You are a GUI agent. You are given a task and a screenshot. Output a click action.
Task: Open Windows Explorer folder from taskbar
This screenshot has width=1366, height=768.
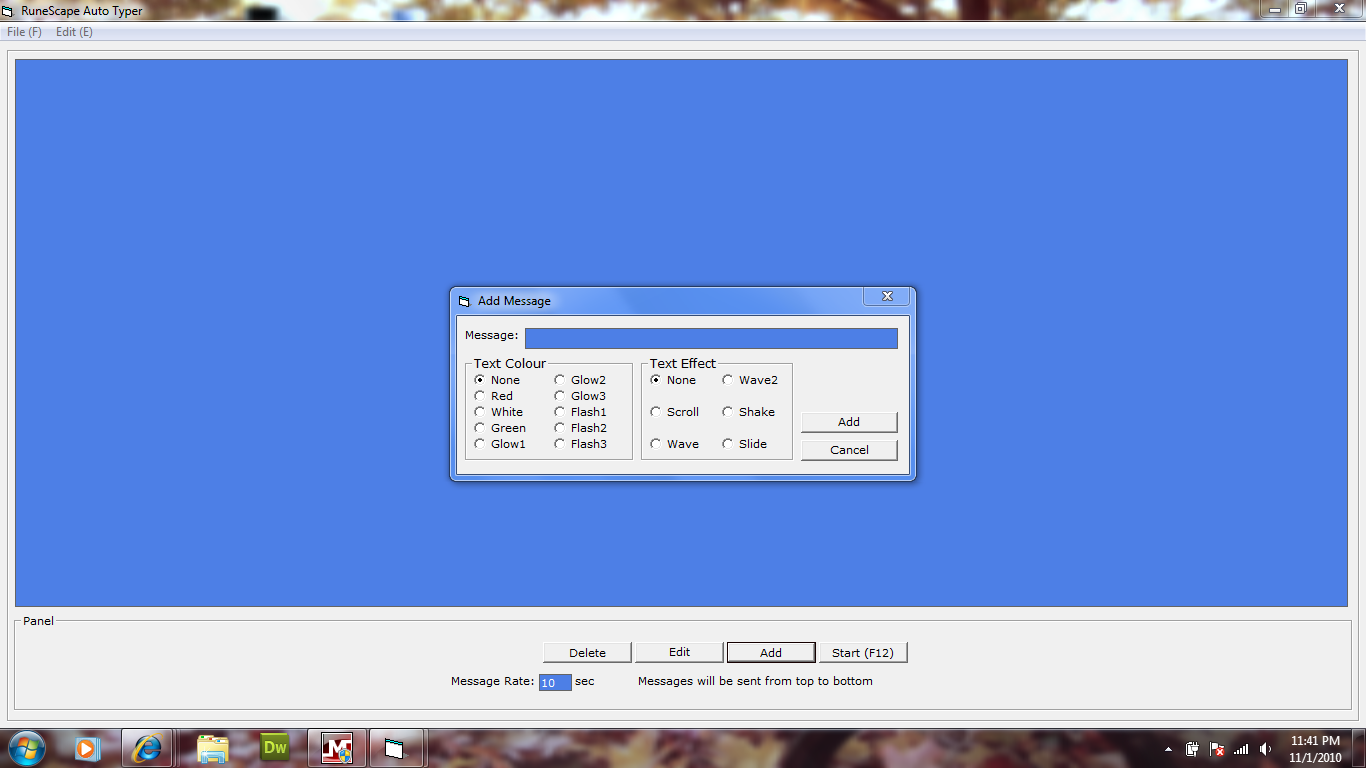pos(212,748)
